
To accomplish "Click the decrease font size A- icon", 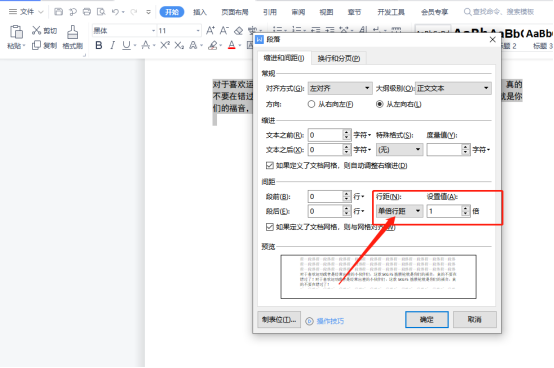I will [x=224, y=30].
